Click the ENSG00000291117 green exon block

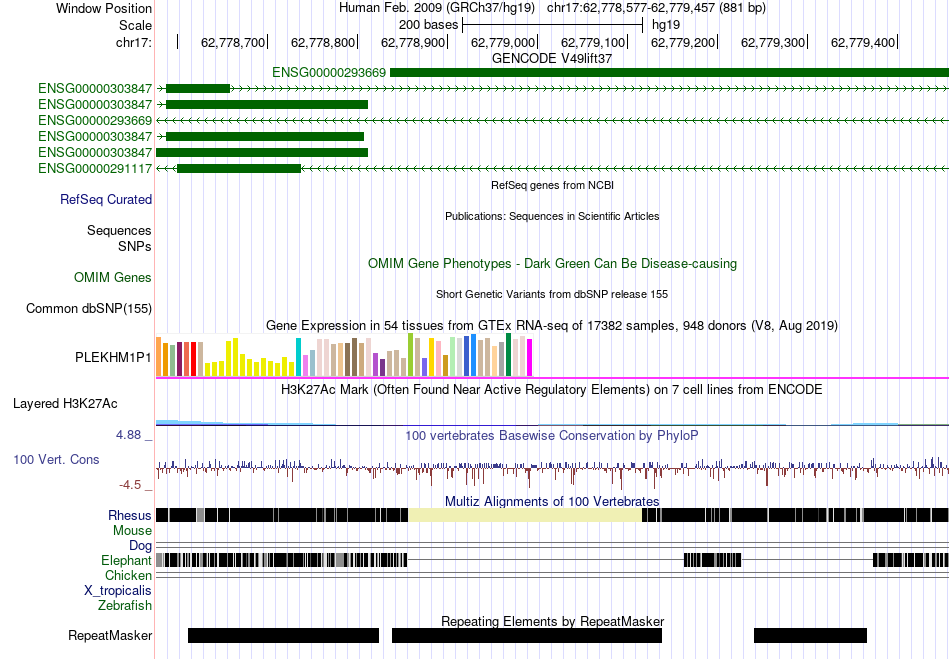tap(239, 168)
